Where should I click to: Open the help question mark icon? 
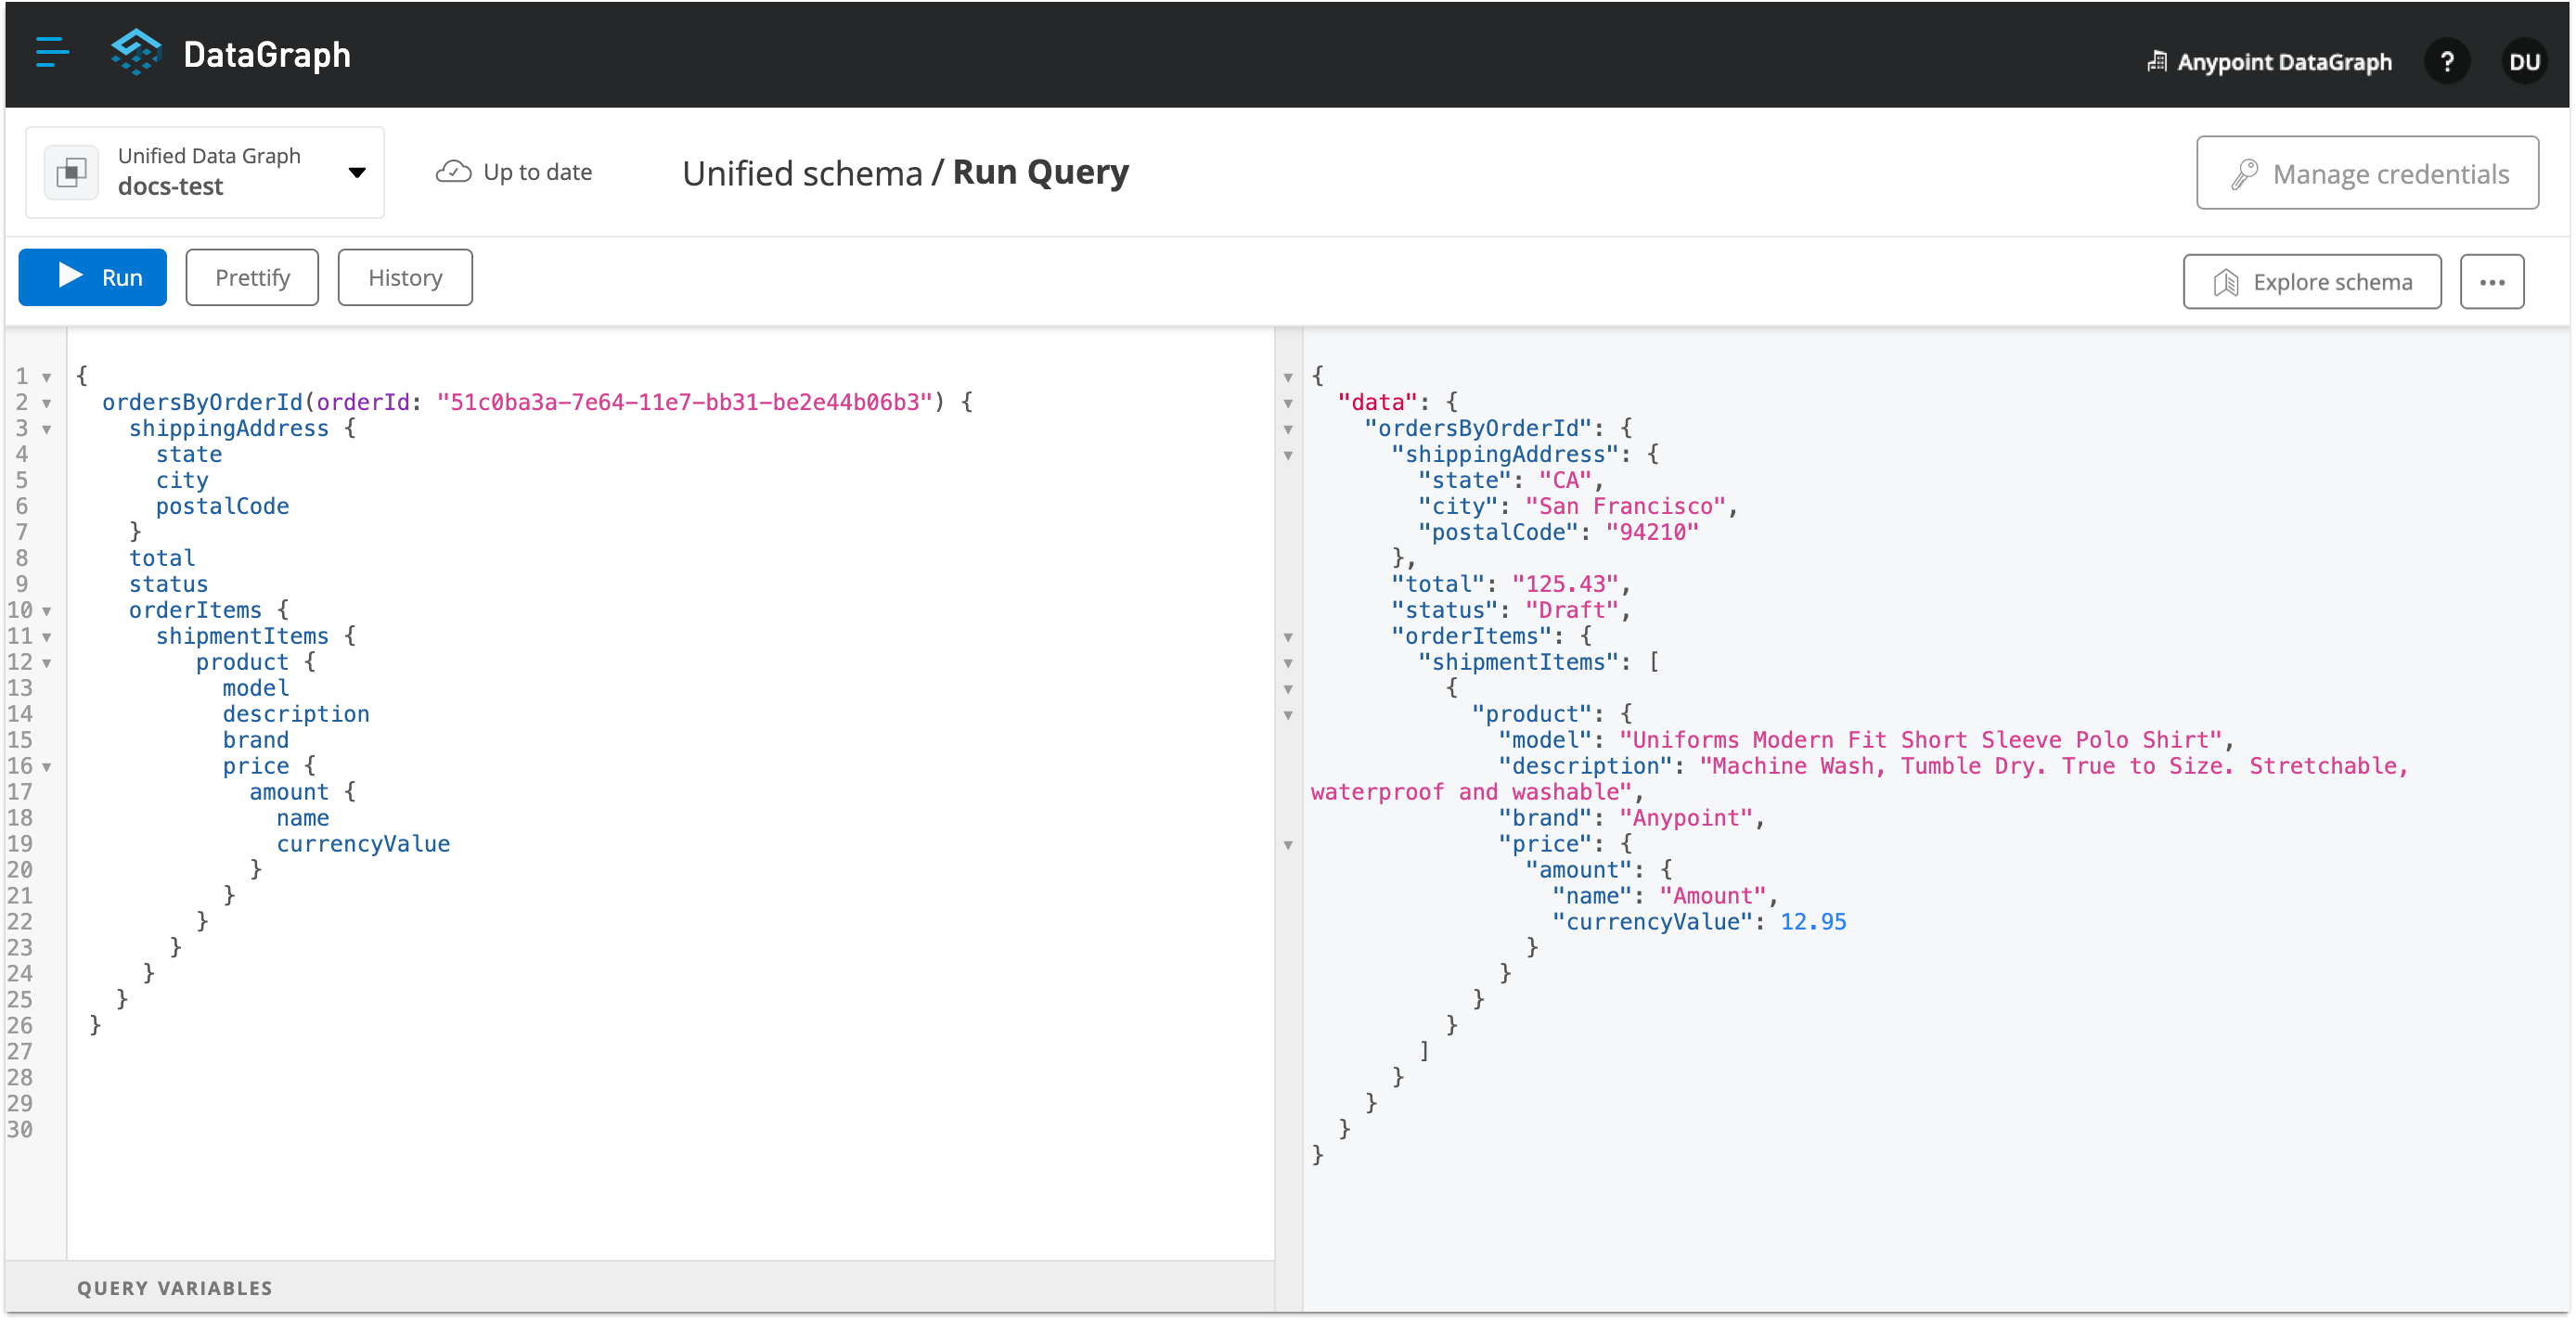pos(2447,61)
